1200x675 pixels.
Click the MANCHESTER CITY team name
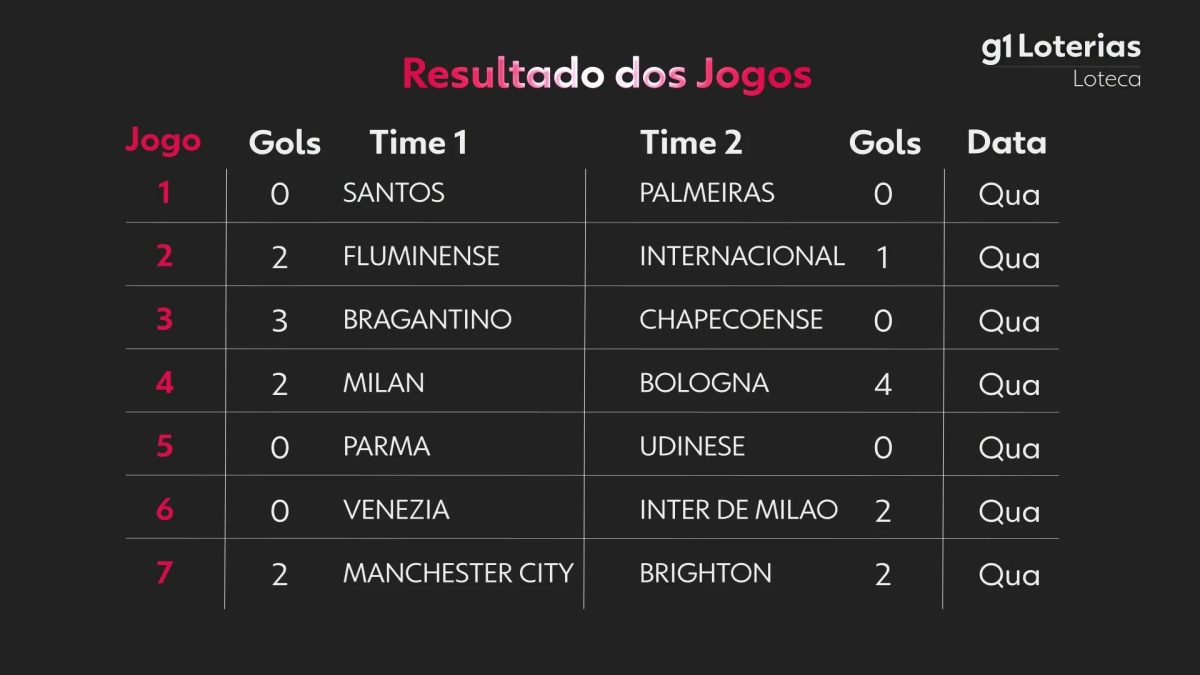458,573
